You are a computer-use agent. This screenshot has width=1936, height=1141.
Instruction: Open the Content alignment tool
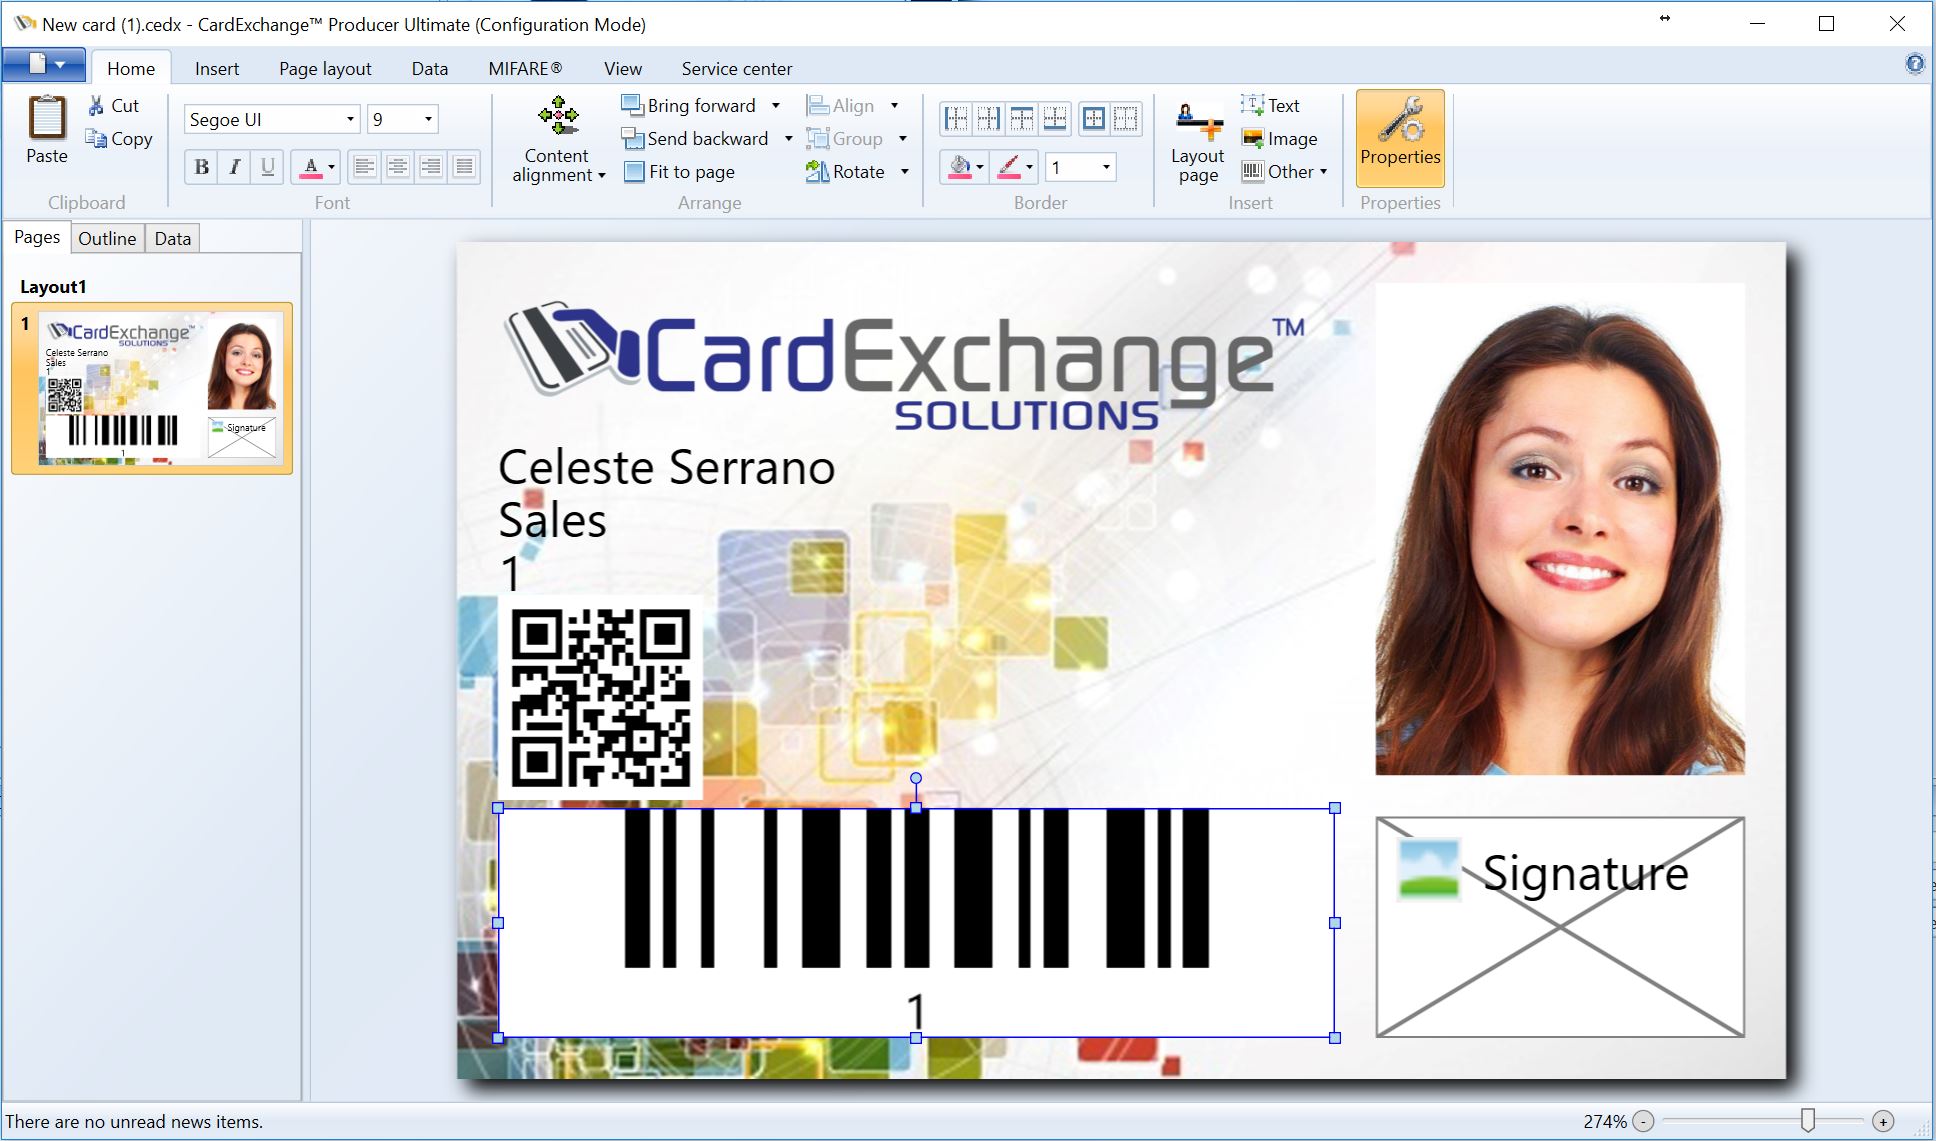click(x=558, y=140)
